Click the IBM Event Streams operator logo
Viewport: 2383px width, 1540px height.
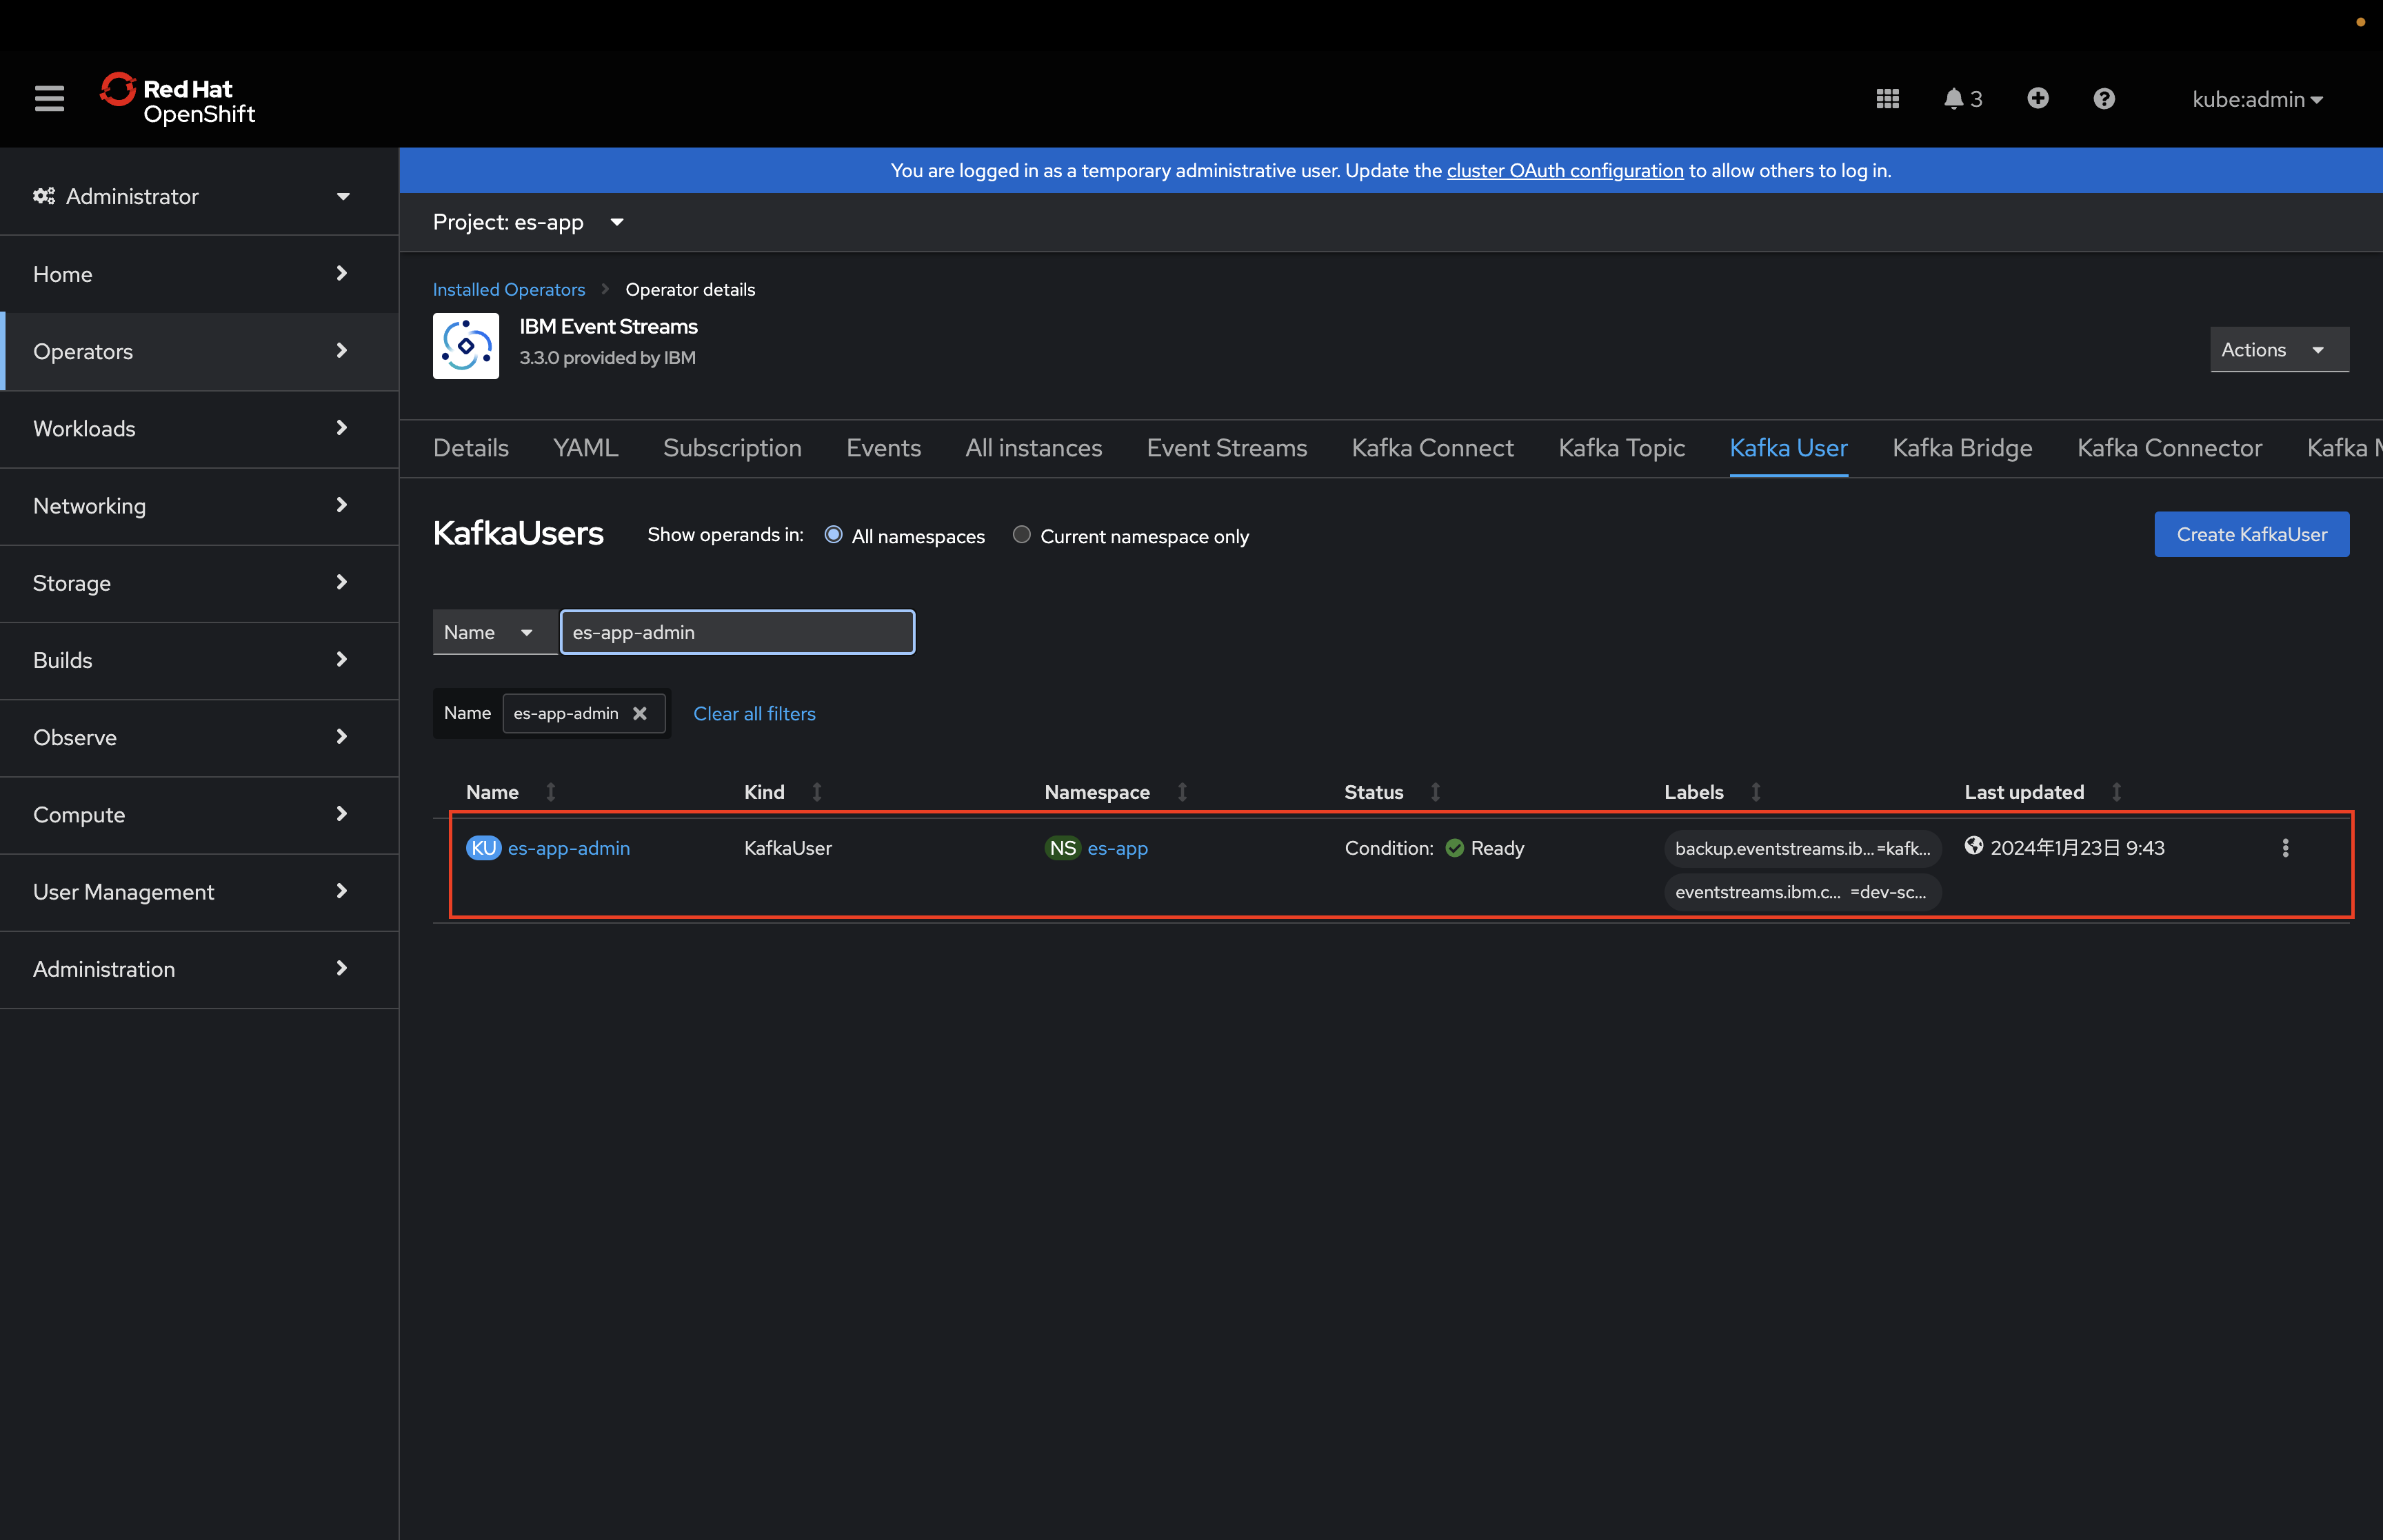point(465,346)
